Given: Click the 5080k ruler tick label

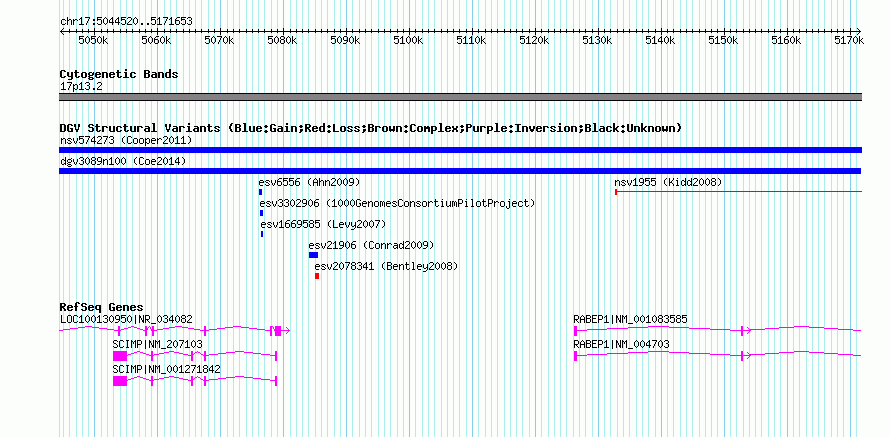Looking at the screenshot, I should [x=282, y=41].
